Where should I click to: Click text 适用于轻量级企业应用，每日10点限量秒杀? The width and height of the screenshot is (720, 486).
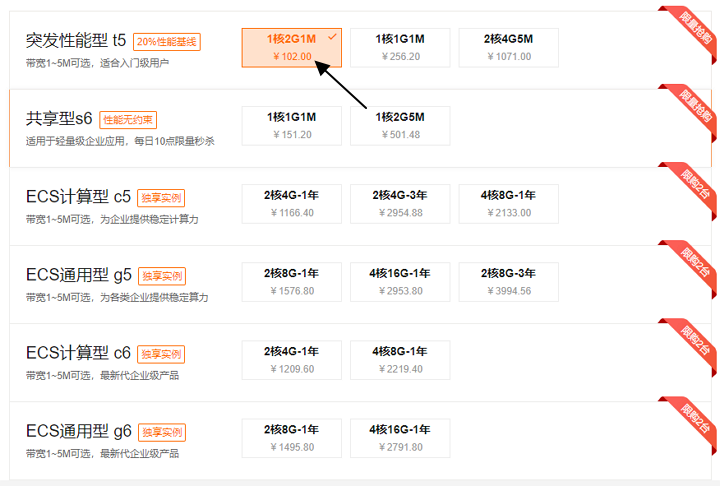[120, 141]
